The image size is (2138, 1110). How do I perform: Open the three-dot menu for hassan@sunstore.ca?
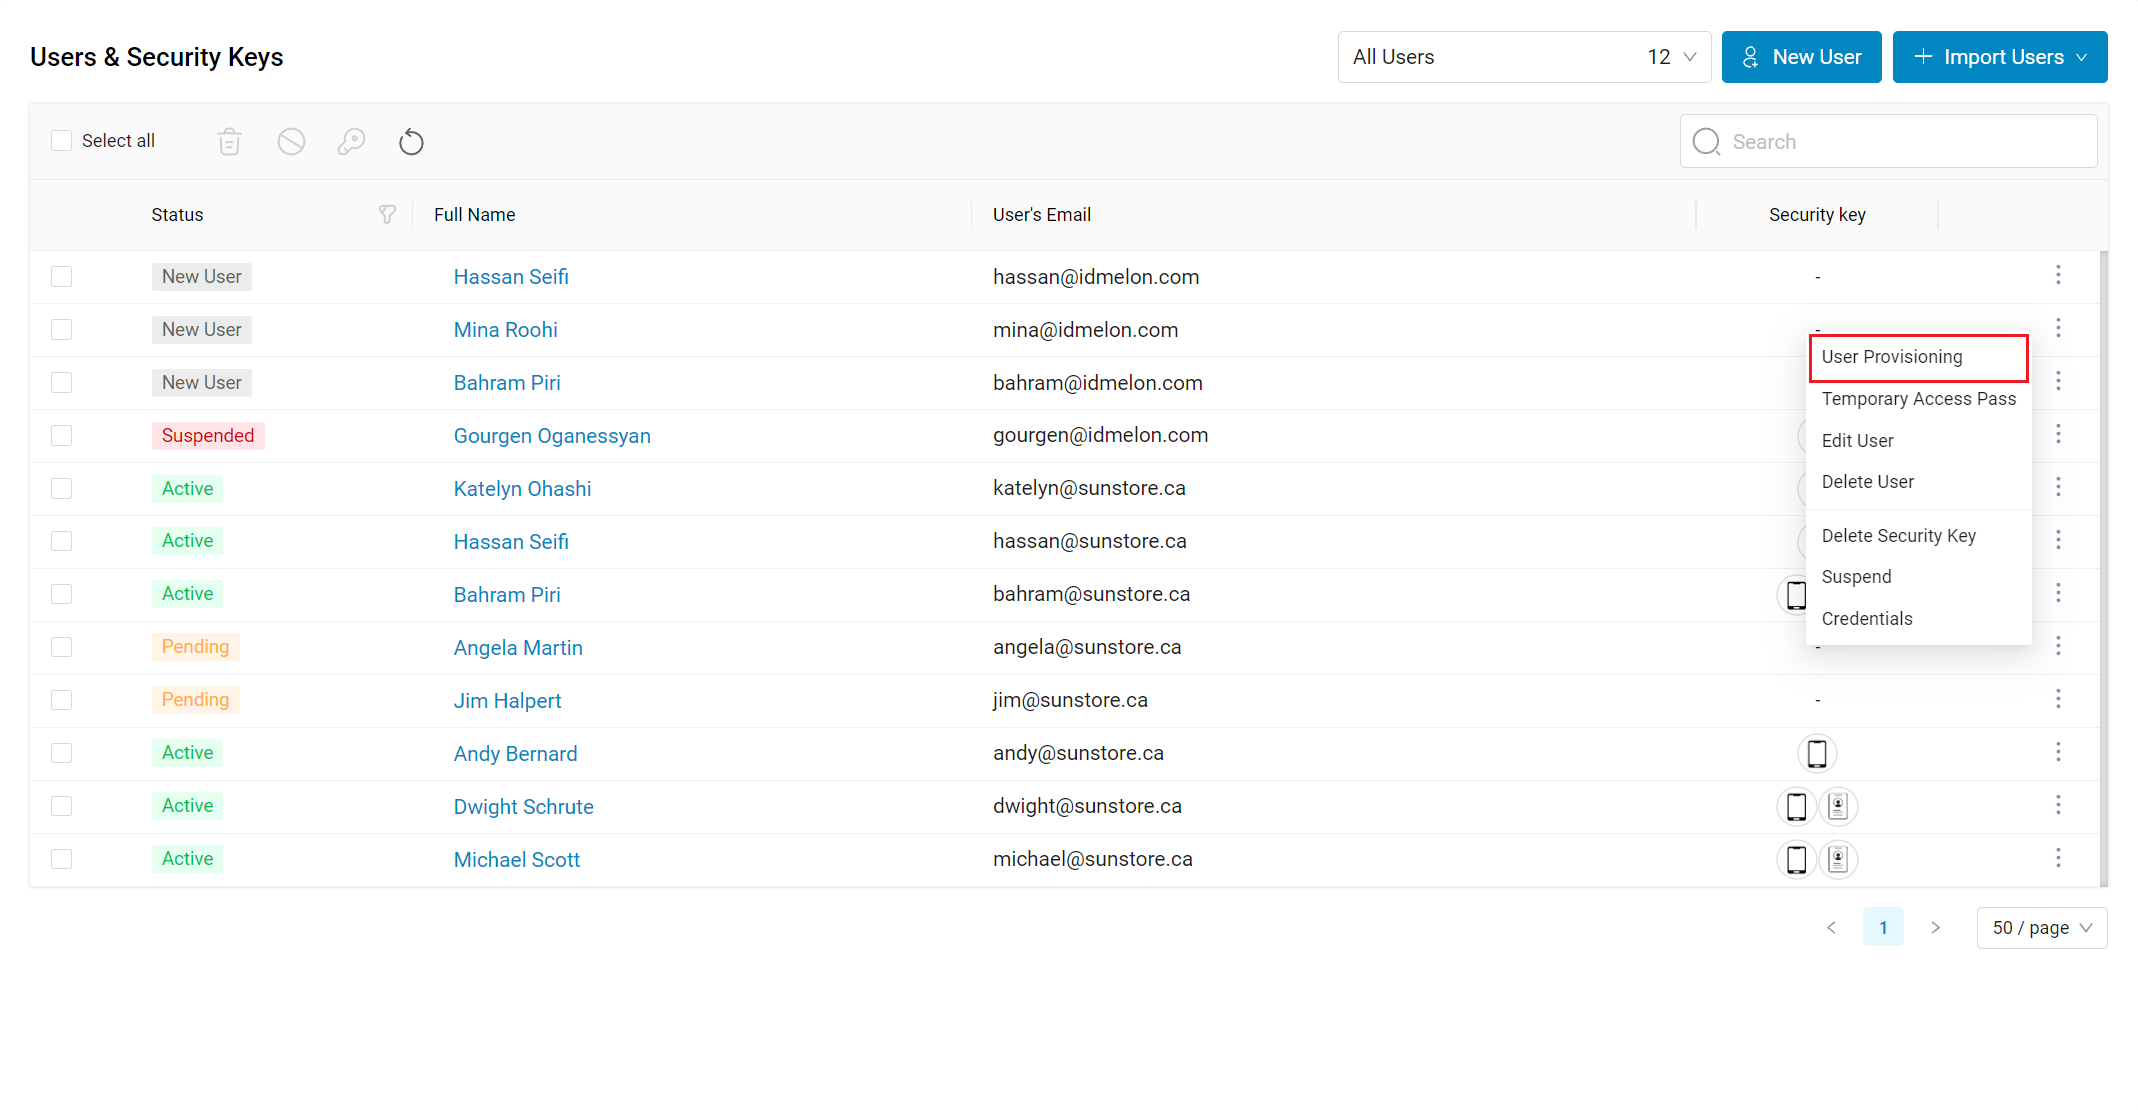pos(2058,540)
